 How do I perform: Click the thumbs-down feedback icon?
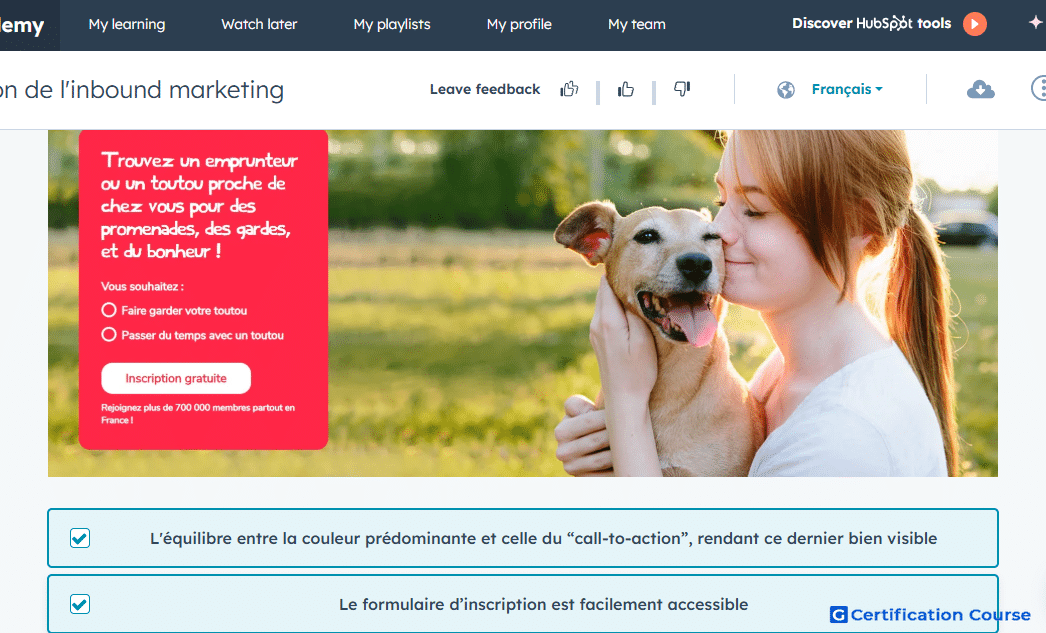pyautogui.click(x=682, y=88)
